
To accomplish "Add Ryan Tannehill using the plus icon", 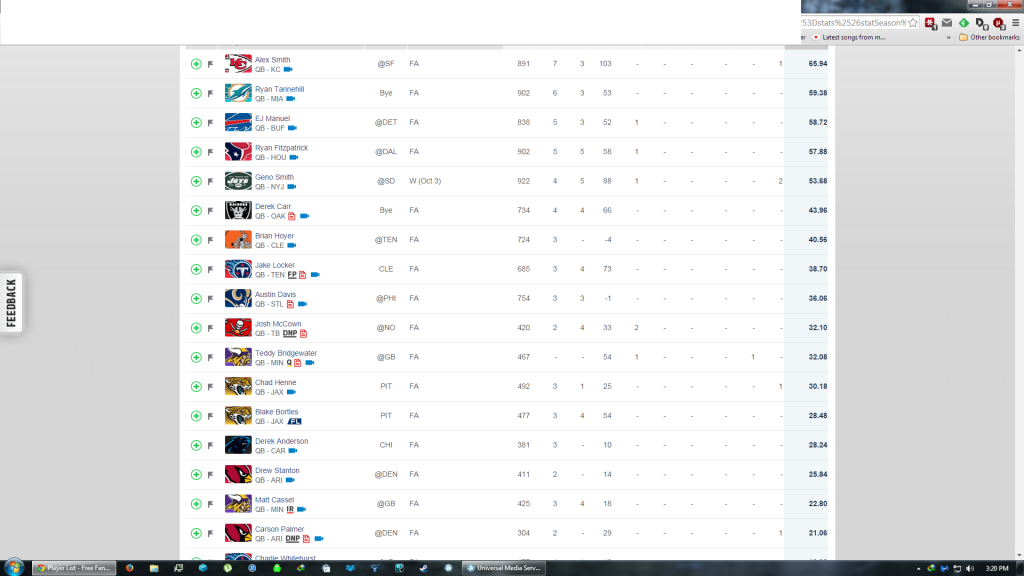I will (x=196, y=93).
